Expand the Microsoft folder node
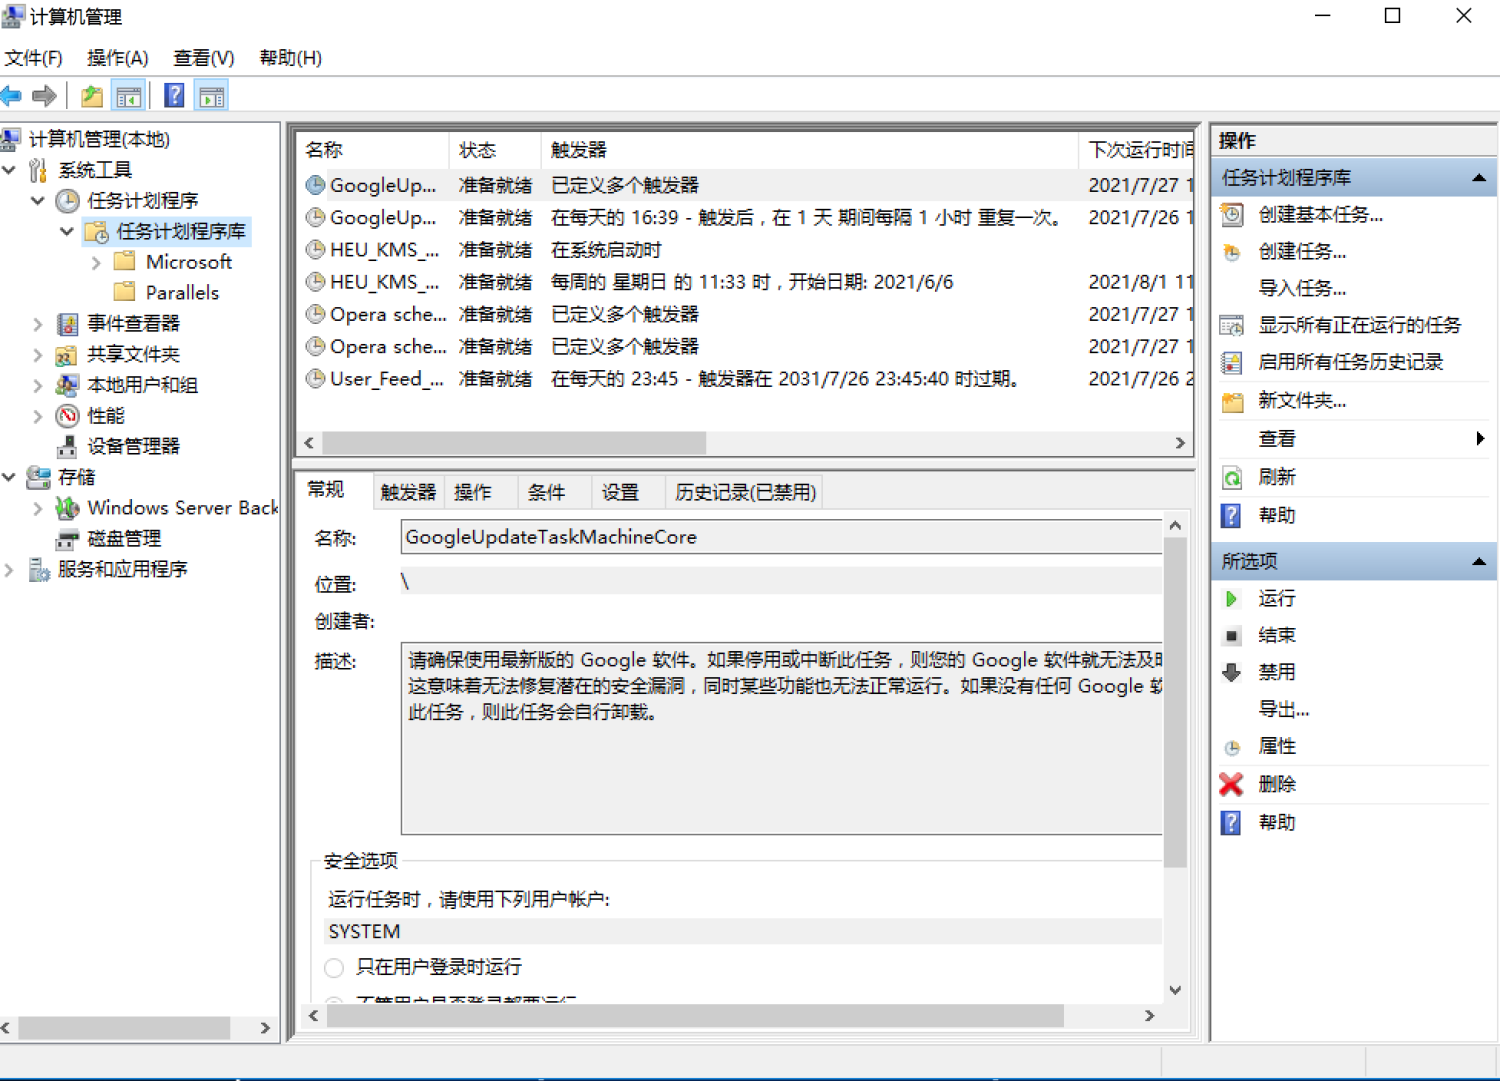This screenshot has width=1500, height=1081. [96, 263]
